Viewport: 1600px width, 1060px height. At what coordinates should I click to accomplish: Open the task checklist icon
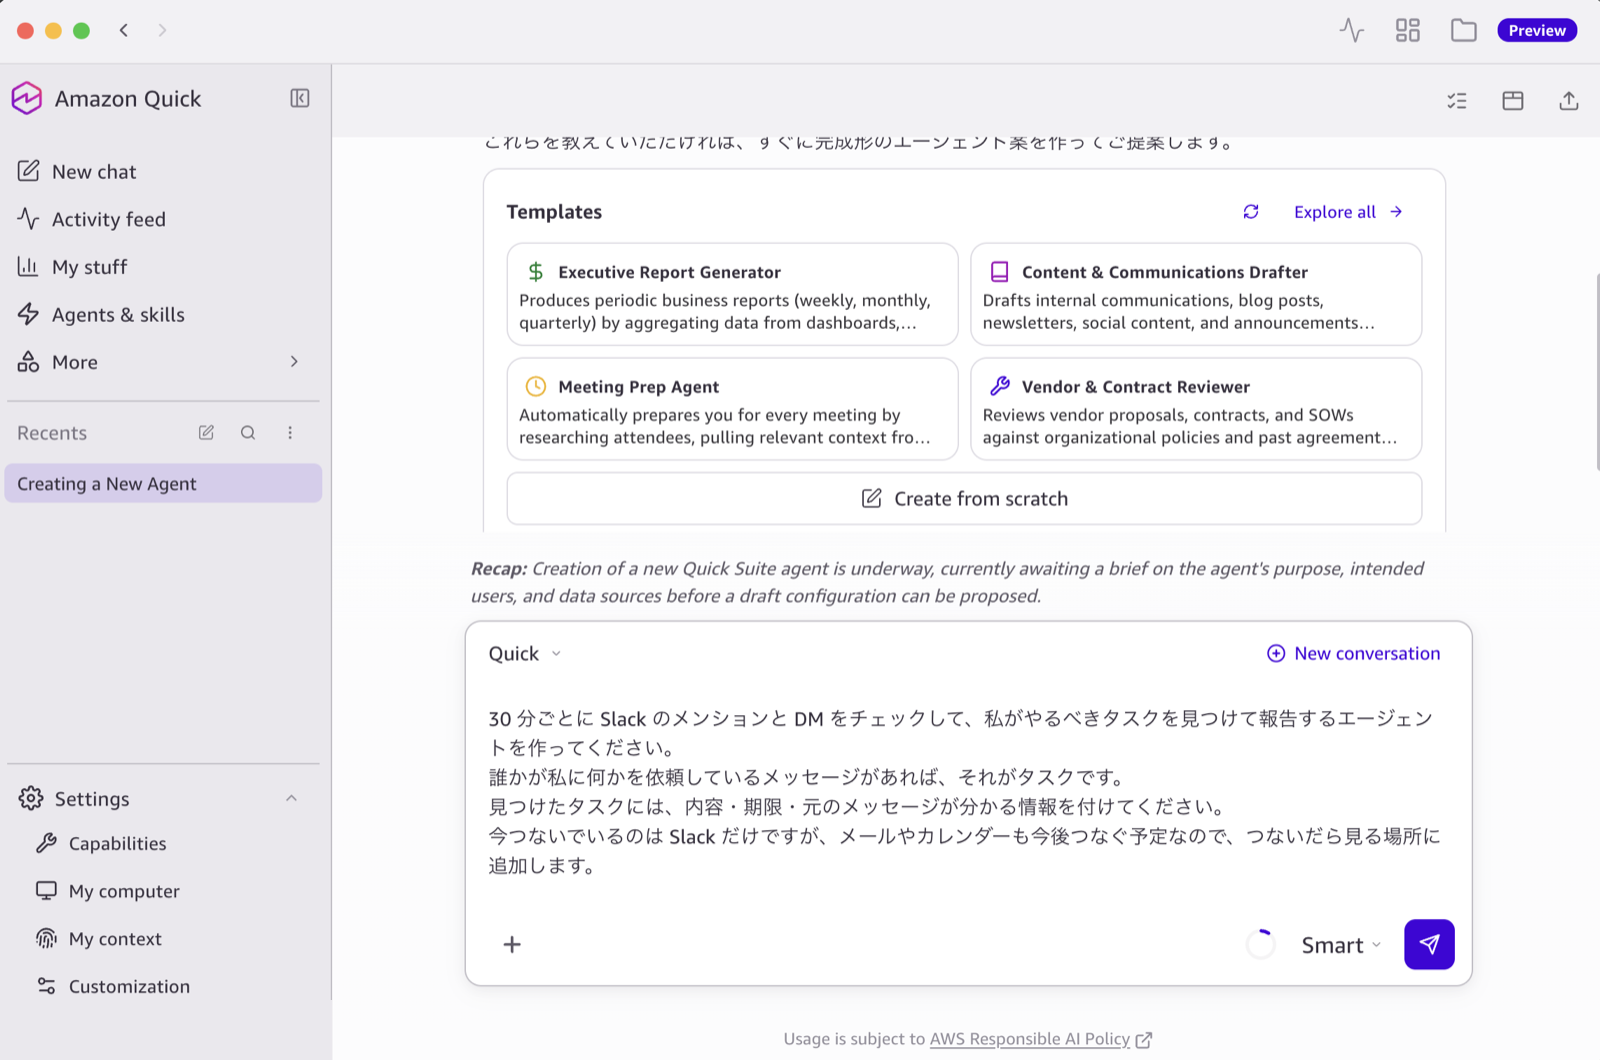click(1457, 100)
